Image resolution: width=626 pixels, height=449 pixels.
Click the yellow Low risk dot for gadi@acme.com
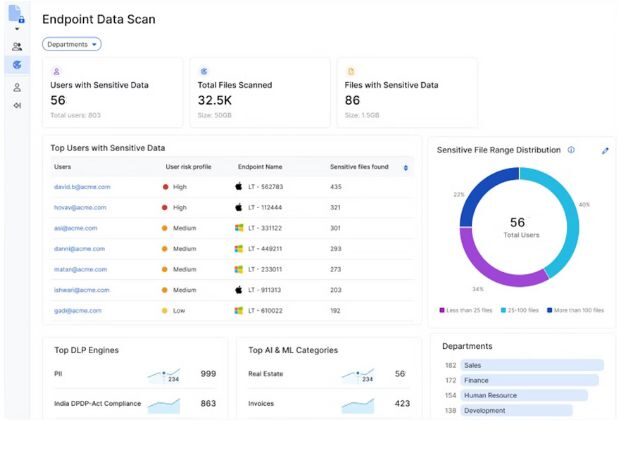click(164, 311)
